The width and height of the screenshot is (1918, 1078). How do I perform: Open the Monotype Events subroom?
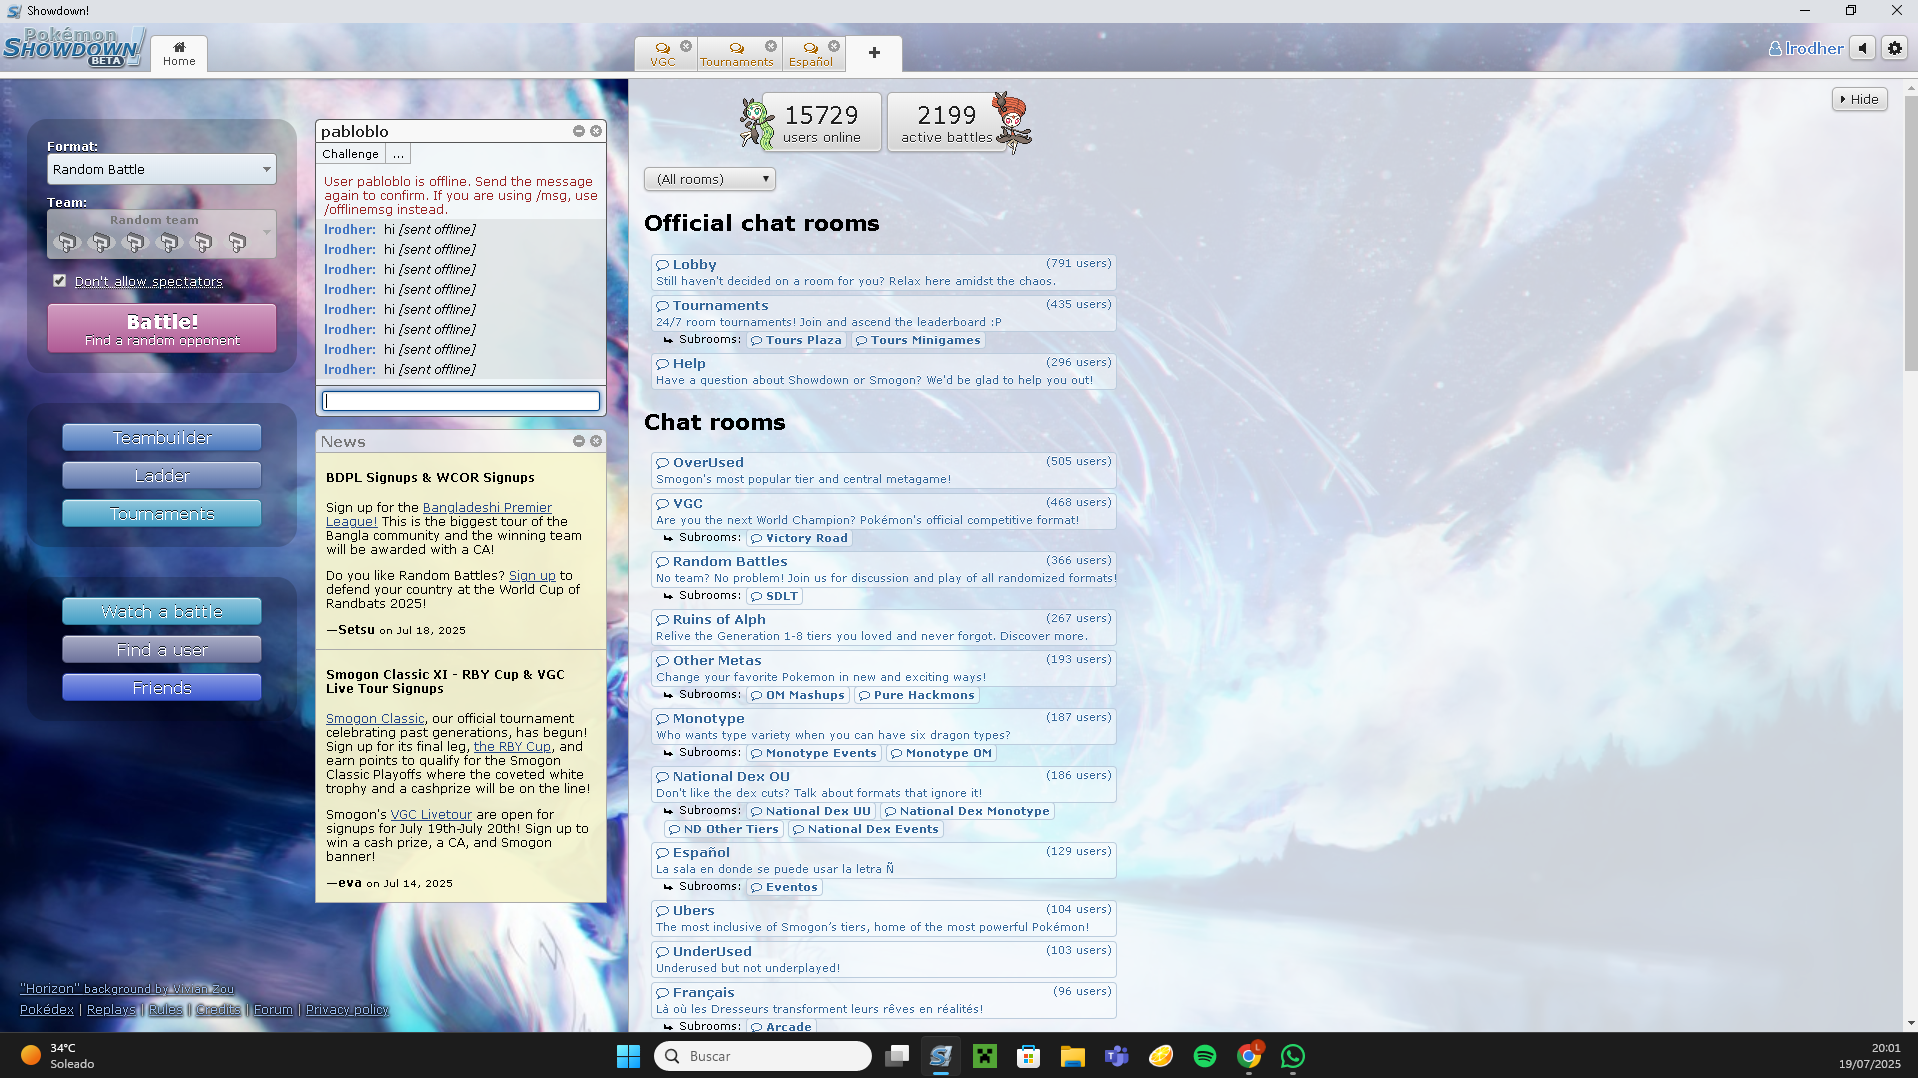(814, 753)
